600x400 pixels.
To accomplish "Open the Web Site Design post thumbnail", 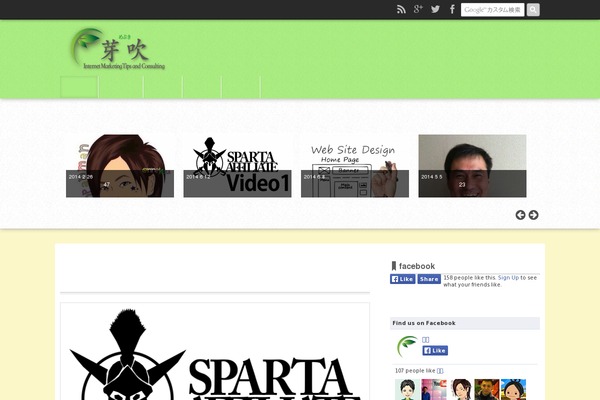I will point(355,166).
